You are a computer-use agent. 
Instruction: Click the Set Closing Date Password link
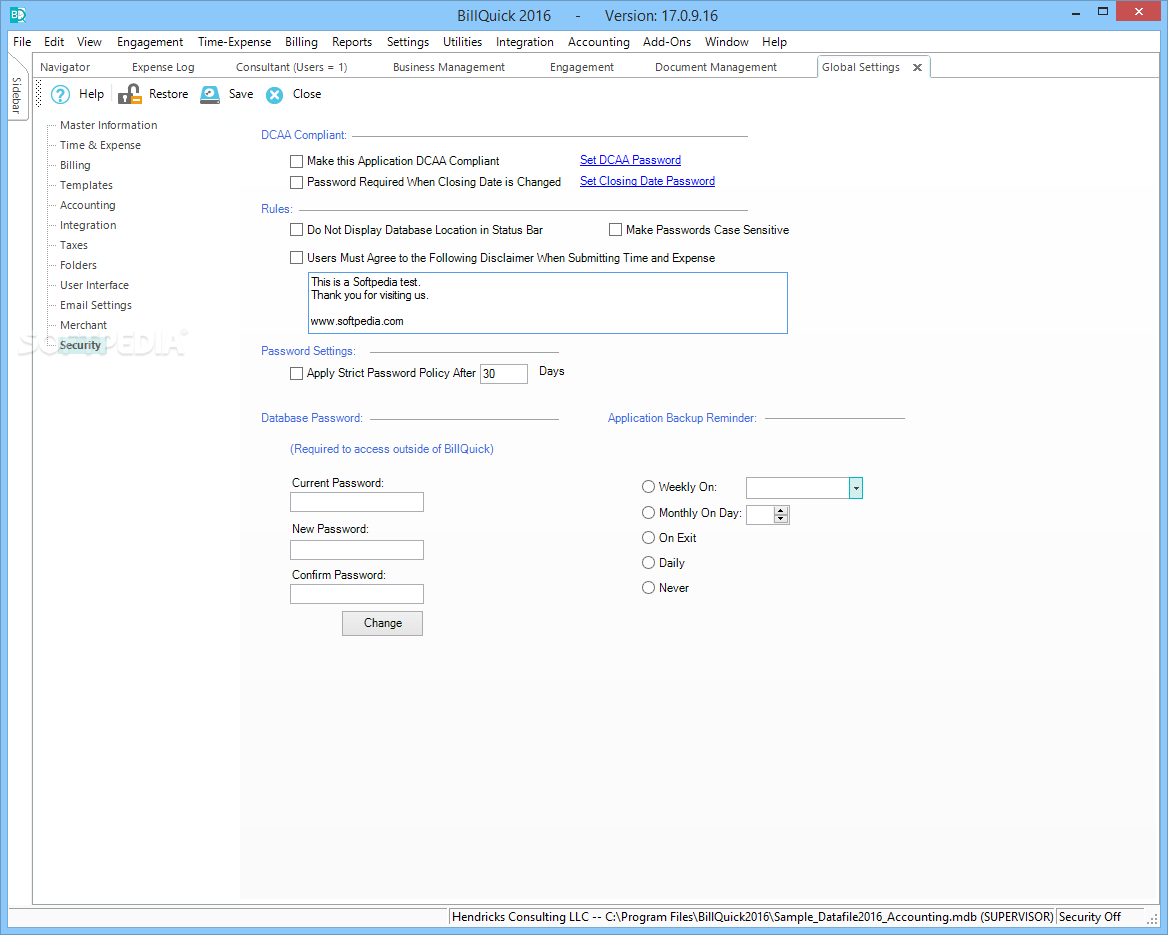[647, 181]
